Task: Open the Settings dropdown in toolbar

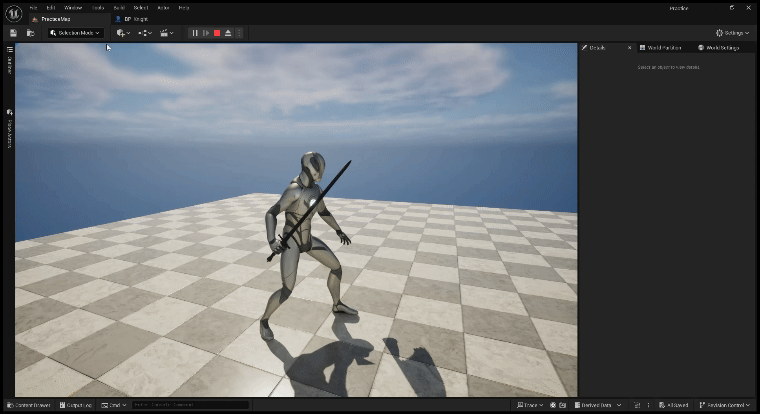Action: 732,33
